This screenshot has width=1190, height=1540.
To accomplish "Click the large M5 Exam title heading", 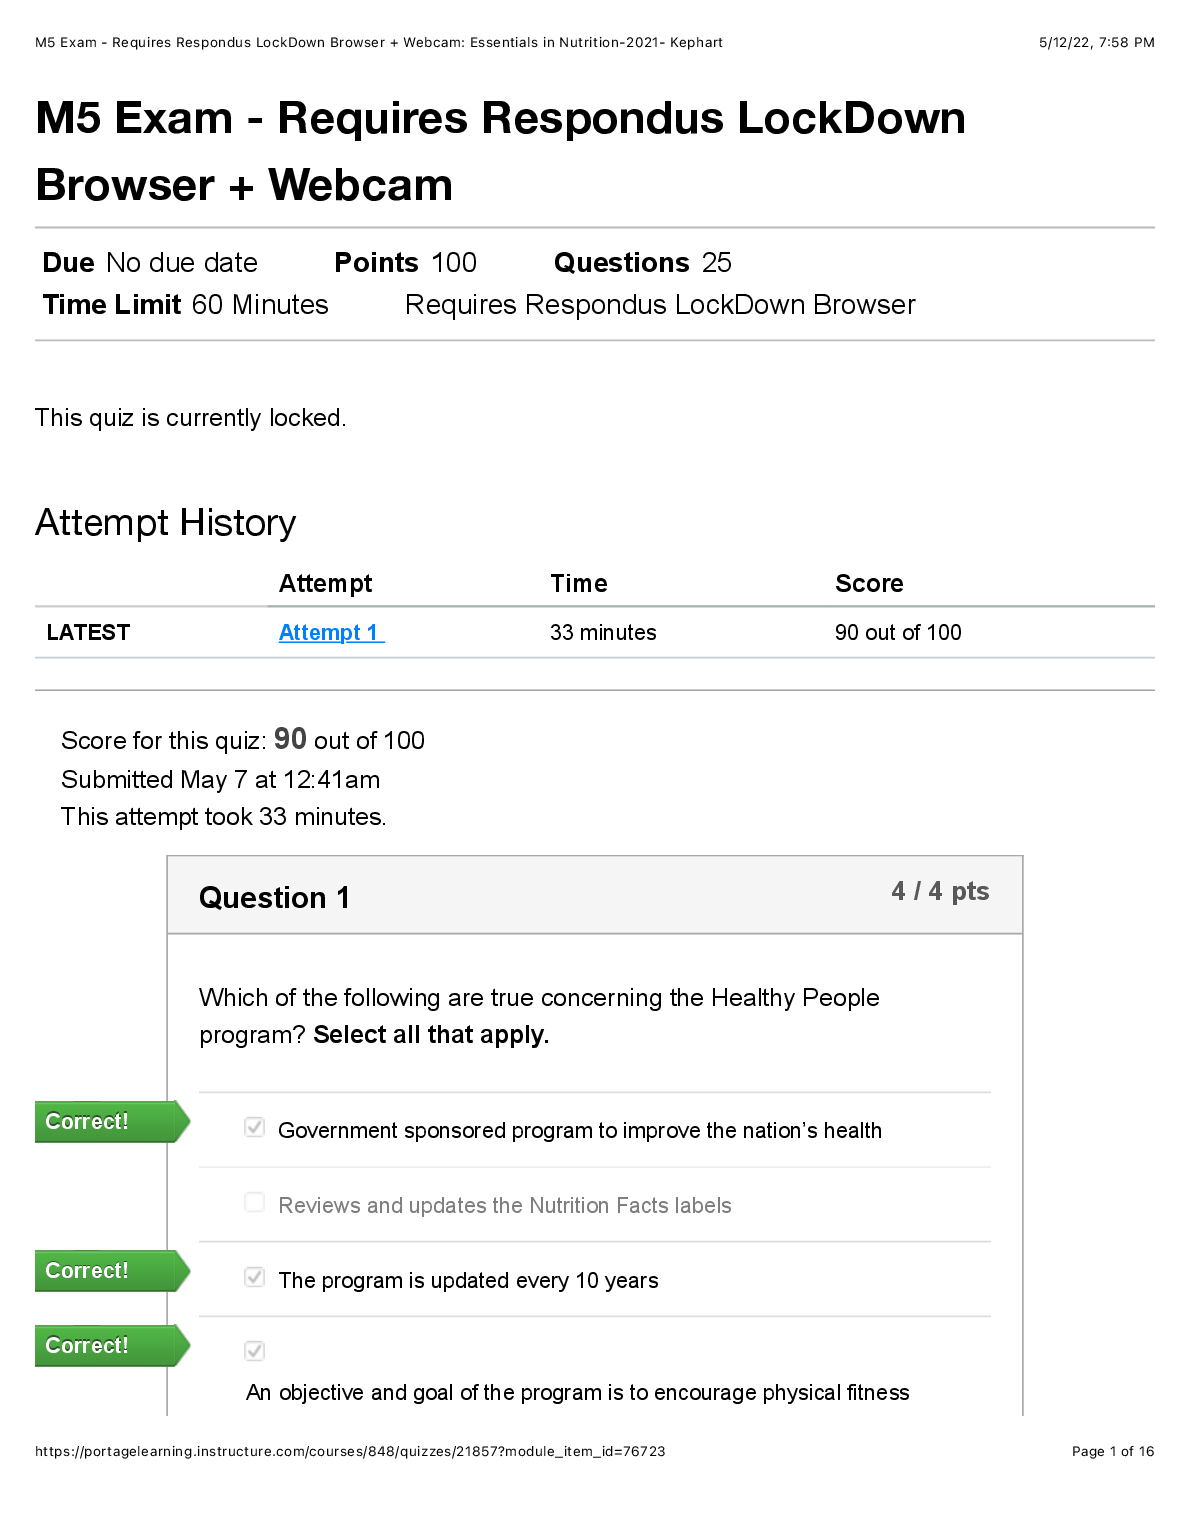I will pos(500,151).
